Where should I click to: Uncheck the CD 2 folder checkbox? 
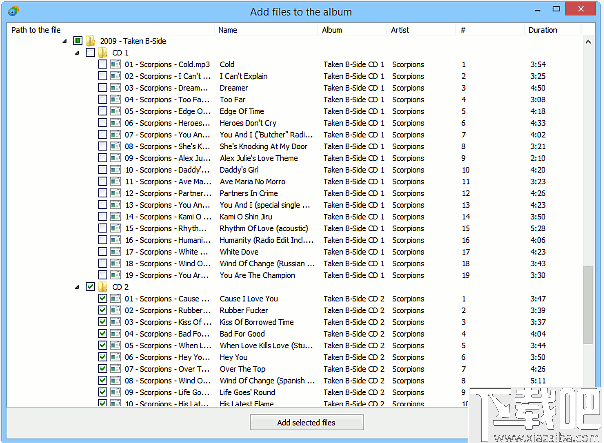click(90, 287)
